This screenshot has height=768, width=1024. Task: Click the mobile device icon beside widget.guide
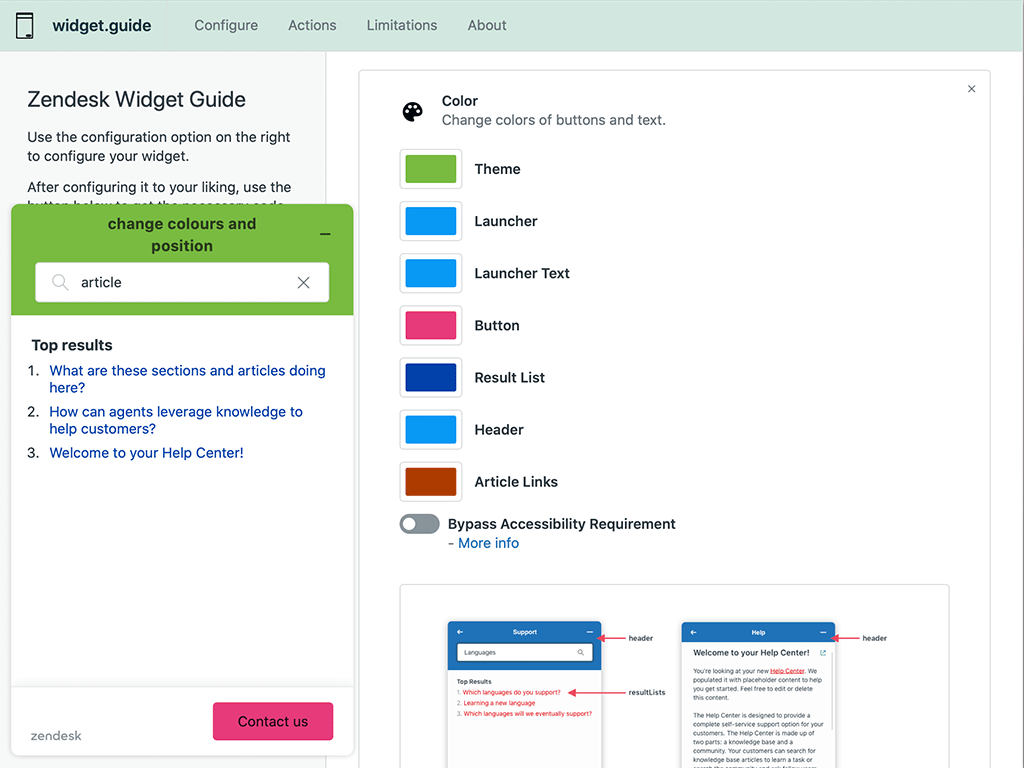point(26,25)
